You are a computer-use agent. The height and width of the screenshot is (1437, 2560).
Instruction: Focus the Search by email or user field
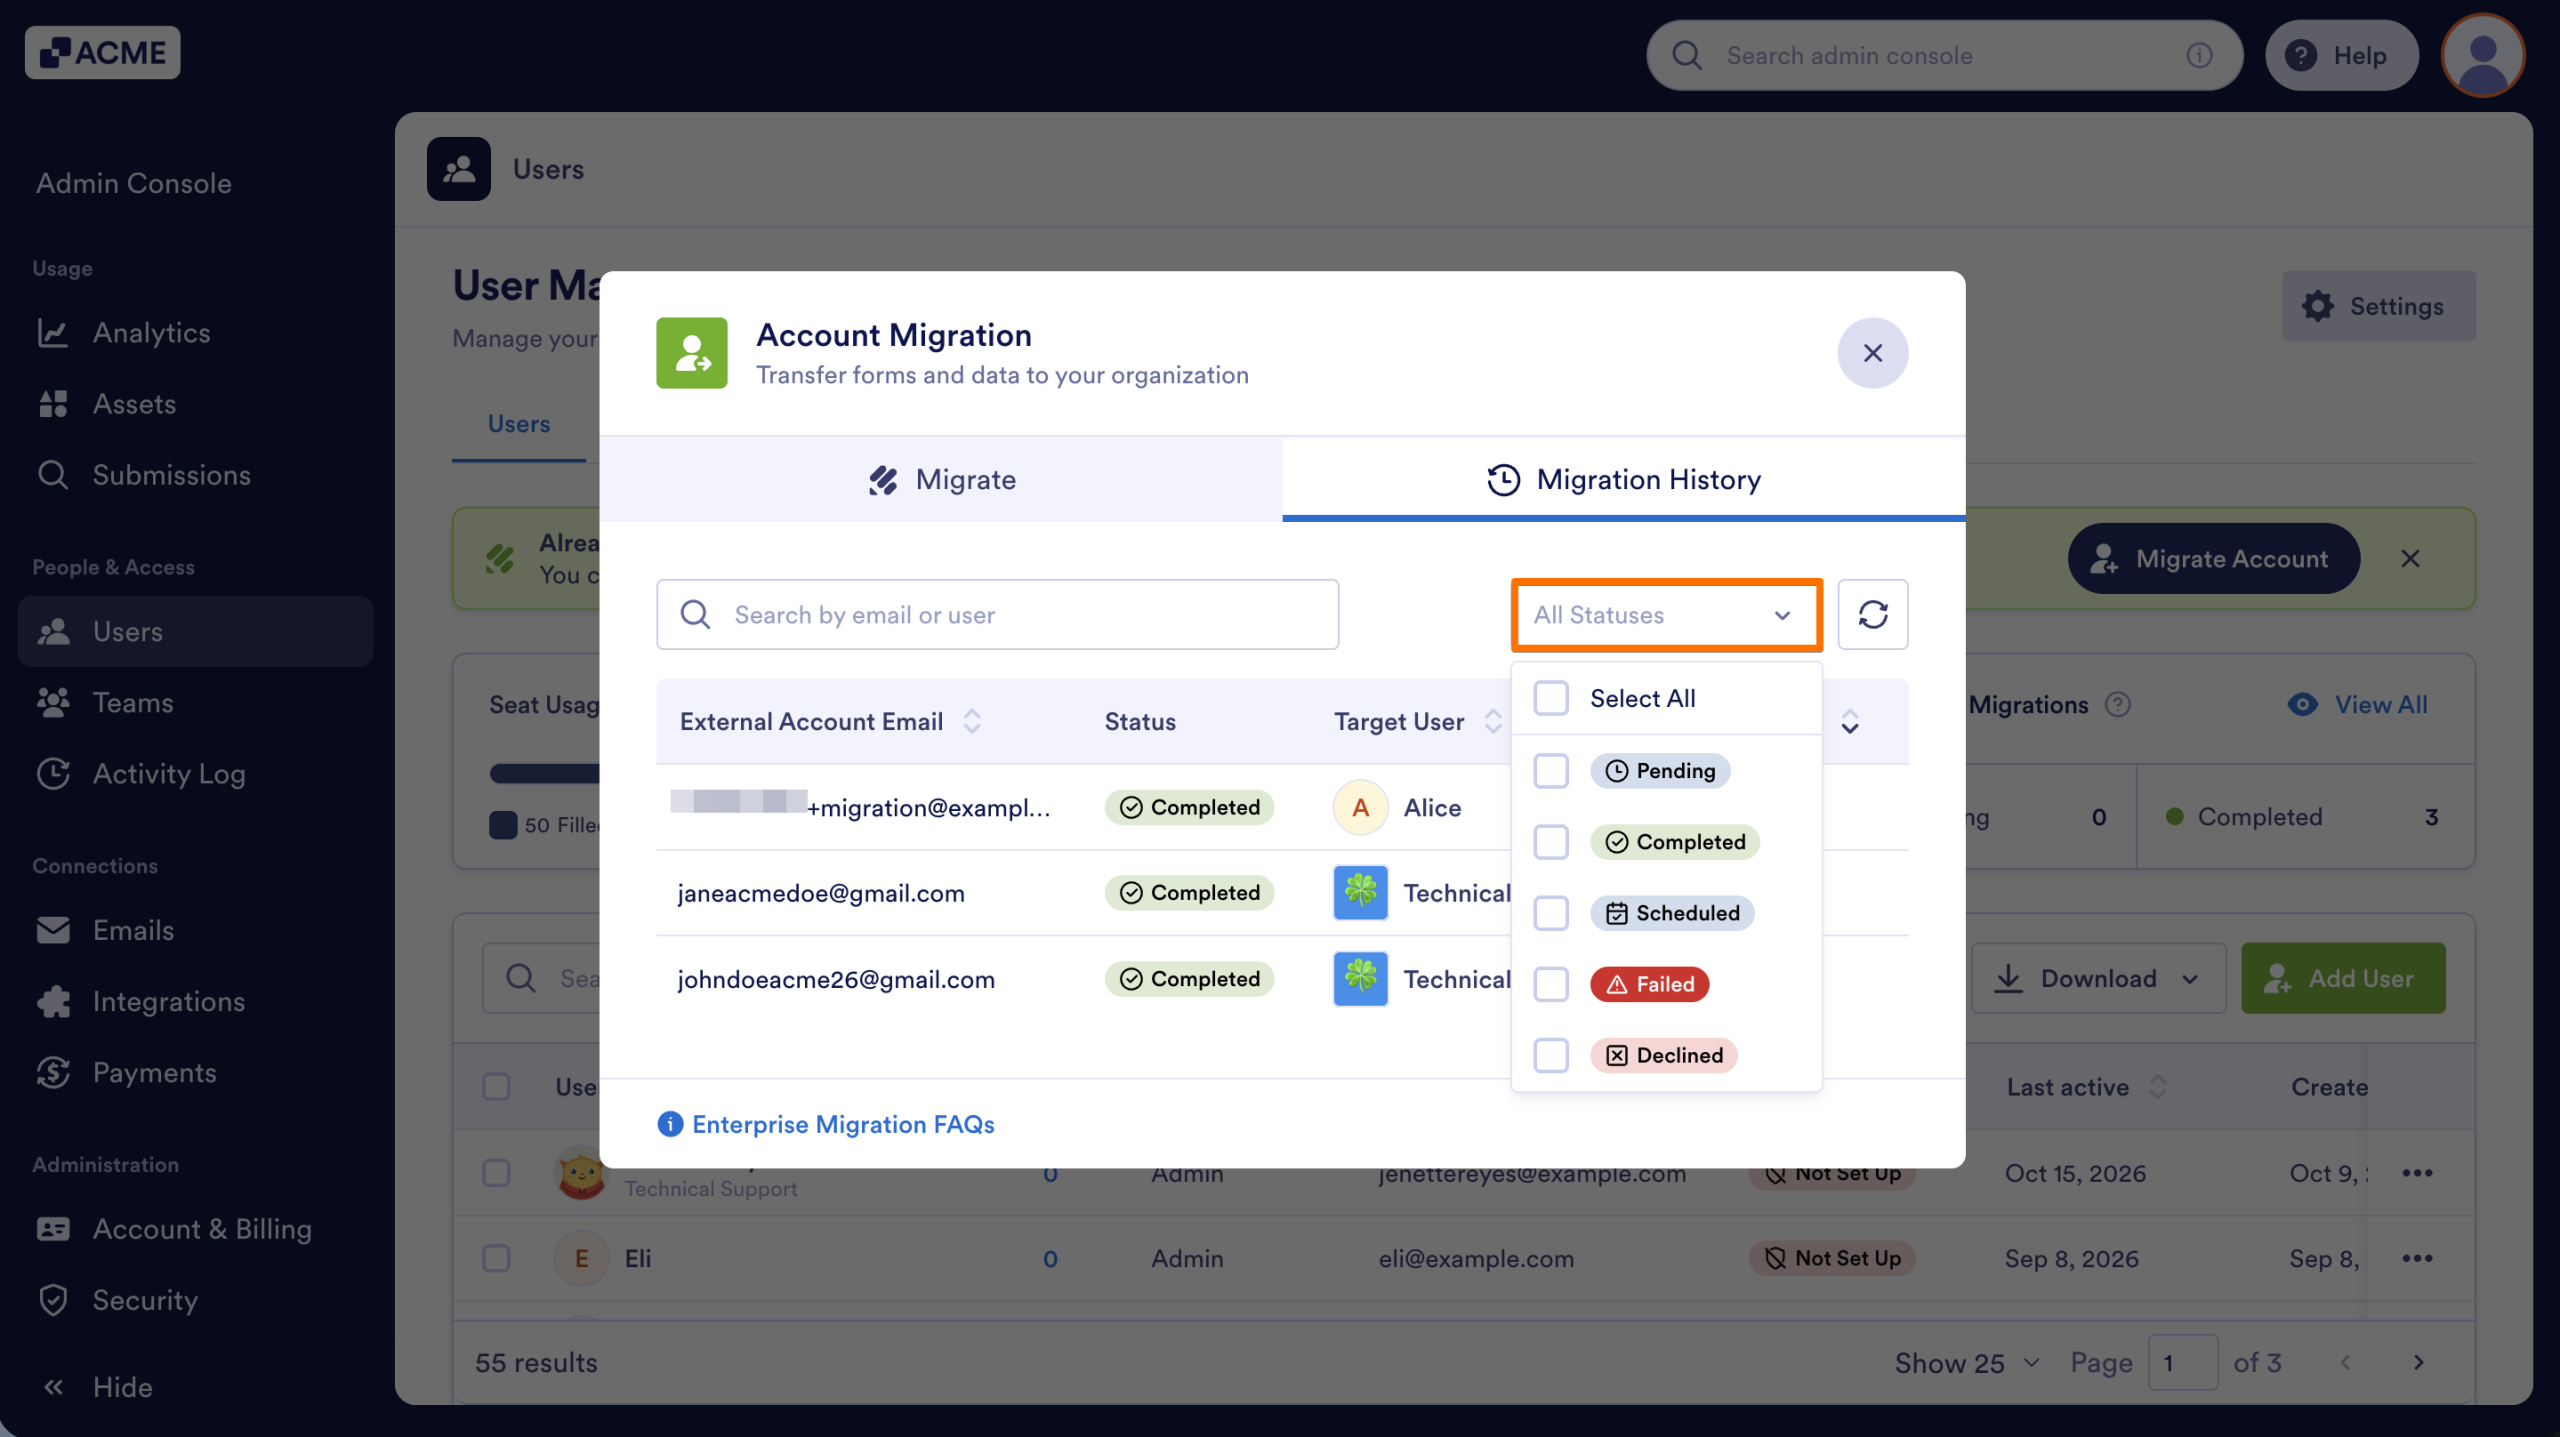click(x=997, y=615)
